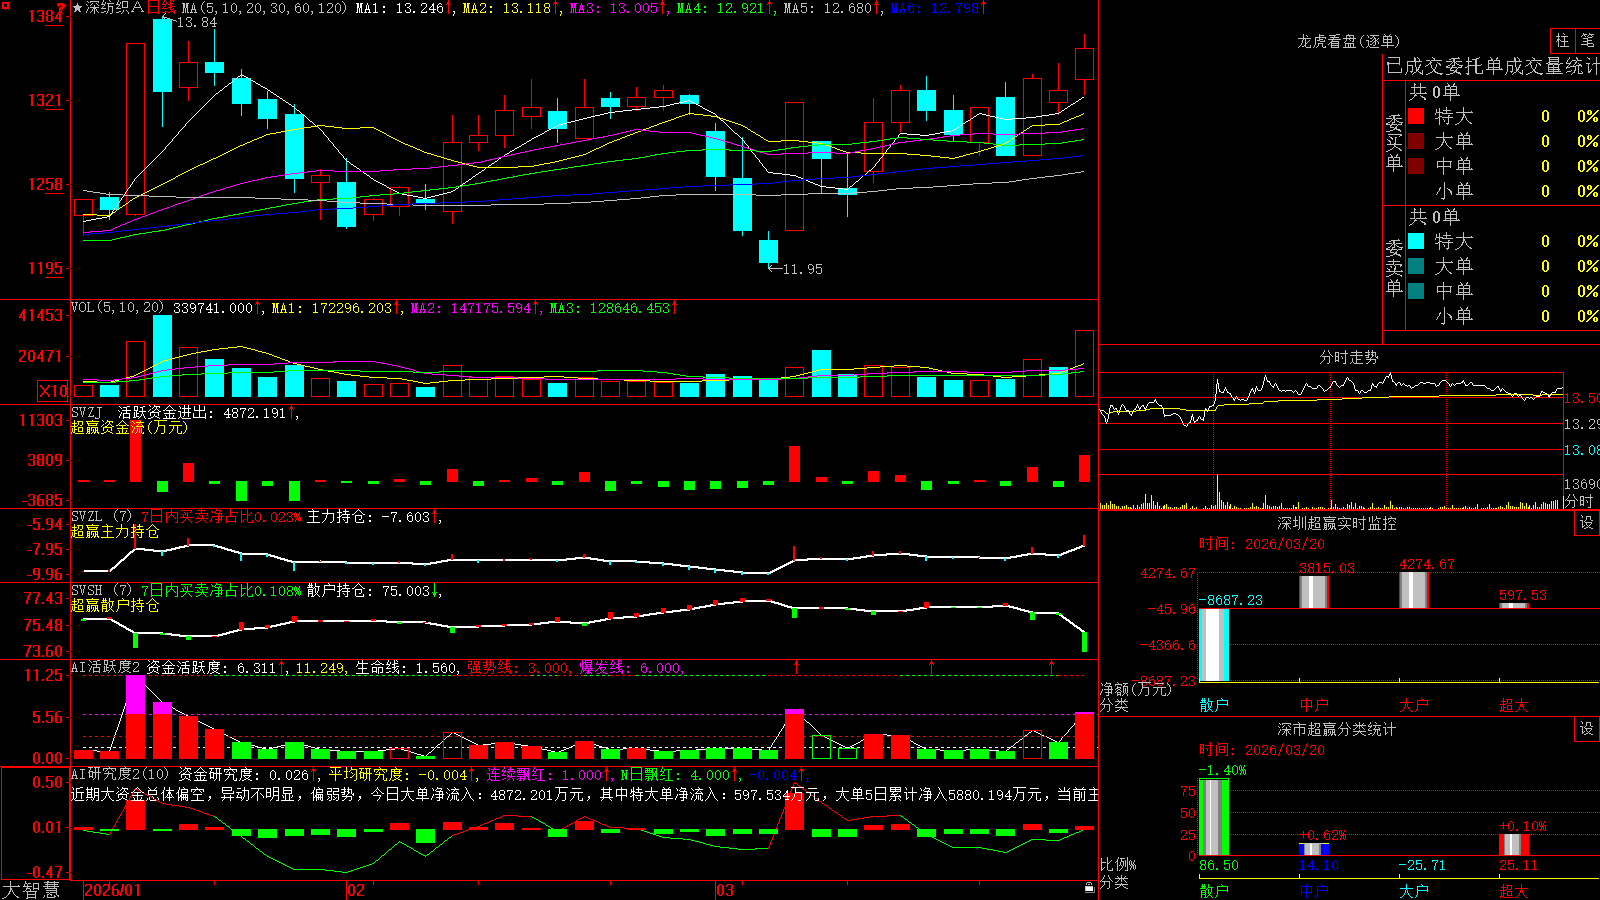Viewport: 1600px width, 900px height.
Task: Click the dark red 大单 buy-order swatch
Action: click(1416, 141)
